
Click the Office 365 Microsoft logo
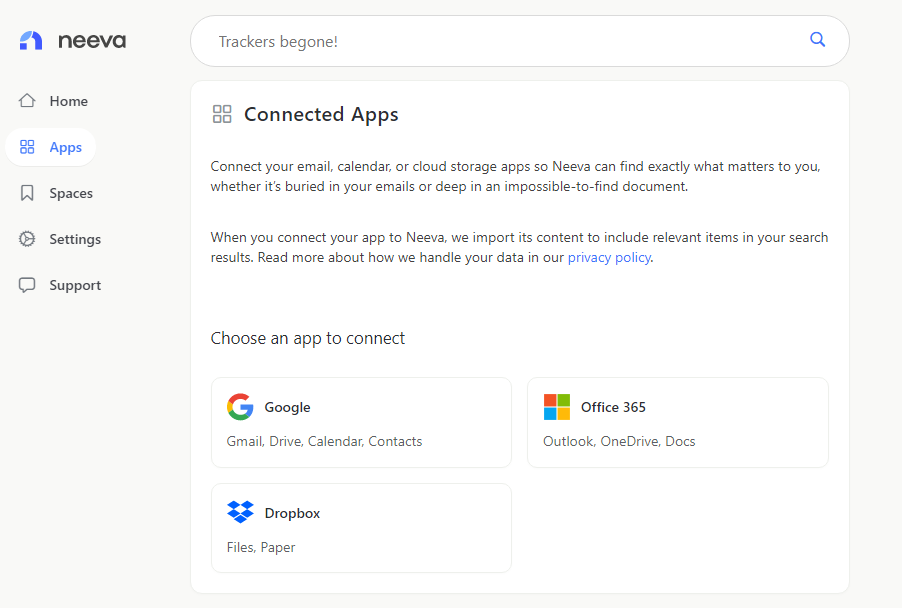[x=557, y=407]
